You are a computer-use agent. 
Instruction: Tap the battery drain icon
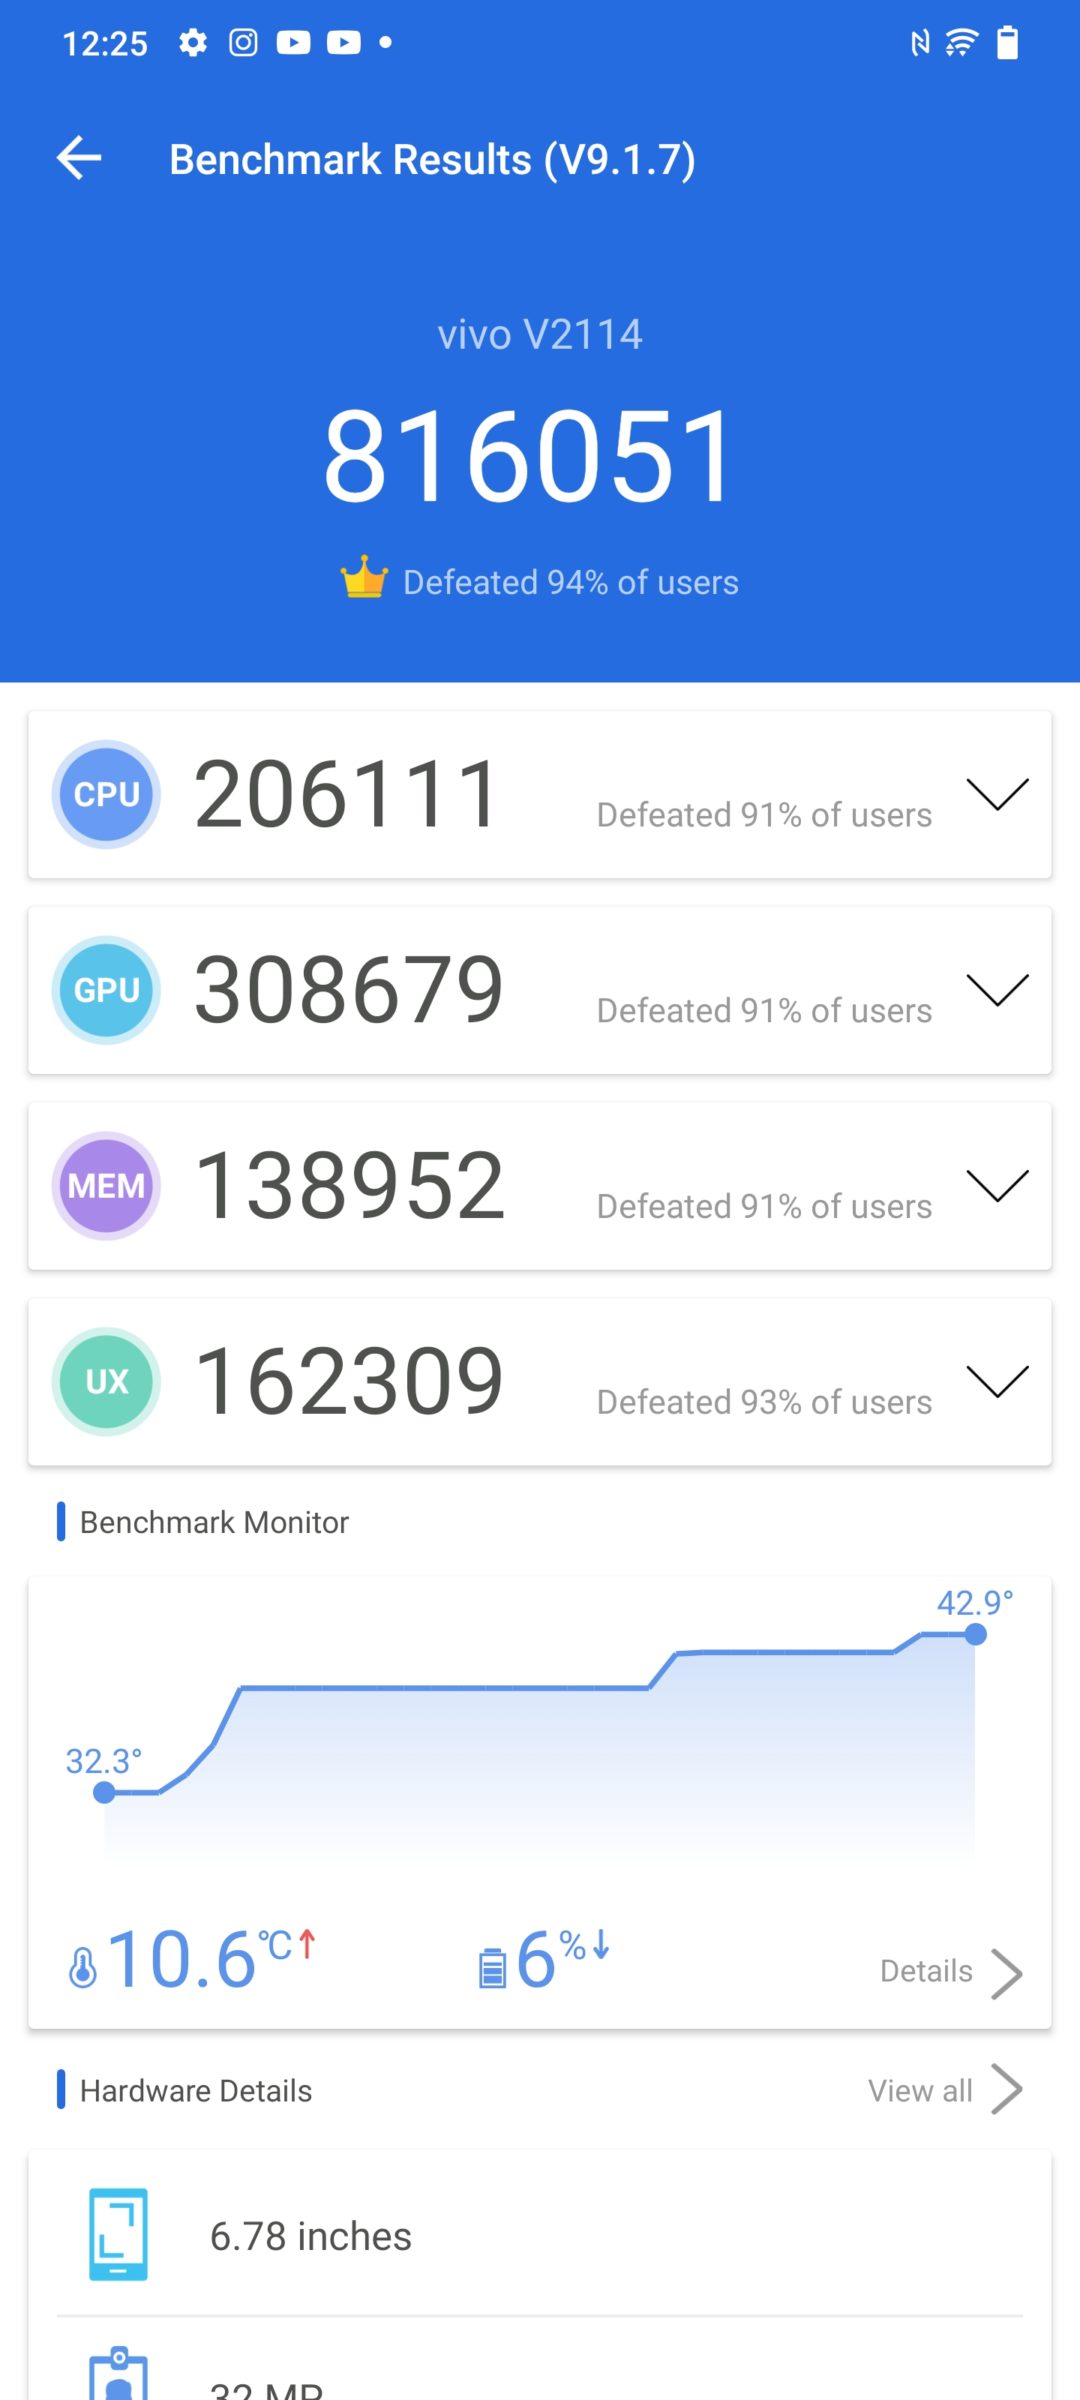pyautogui.click(x=492, y=1967)
